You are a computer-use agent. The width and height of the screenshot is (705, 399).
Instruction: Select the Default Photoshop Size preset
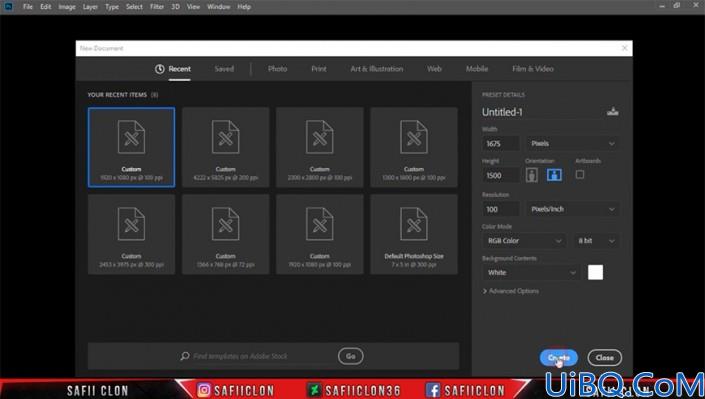click(x=414, y=234)
